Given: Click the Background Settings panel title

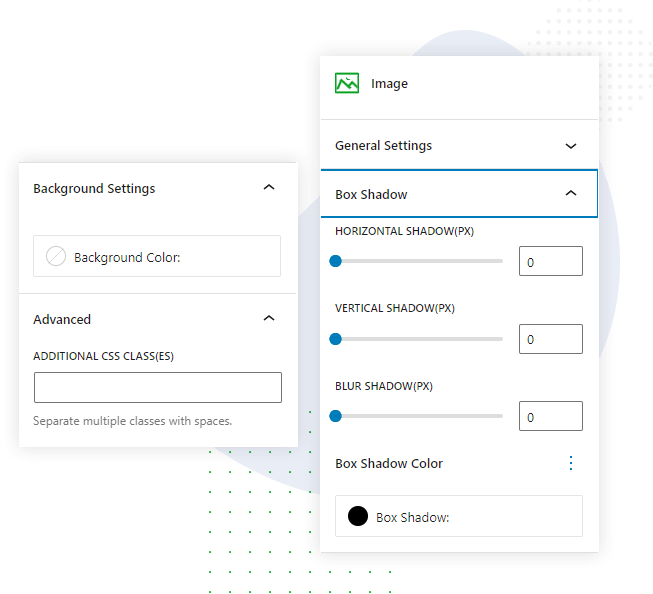Looking at the screenshot, I should pos(94,189).
